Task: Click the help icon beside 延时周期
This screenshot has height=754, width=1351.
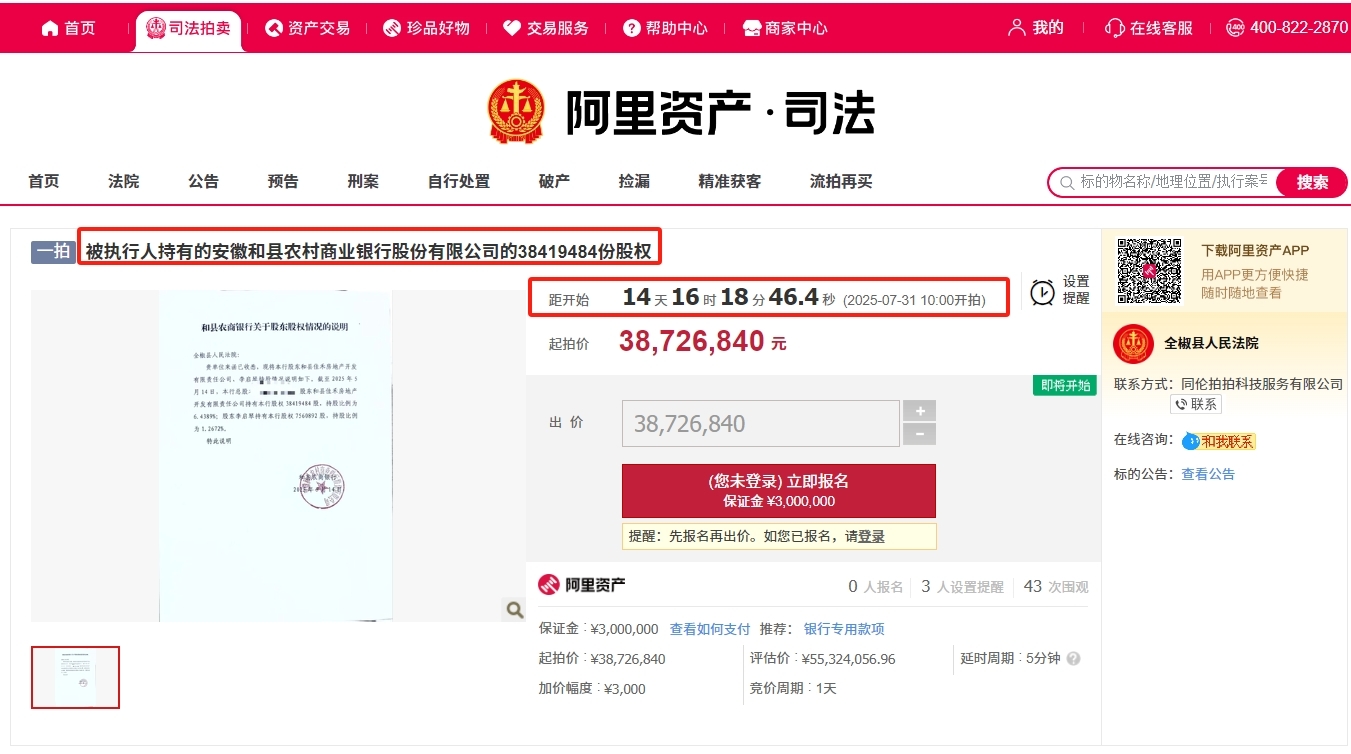Action: [x=1072, y=658]
